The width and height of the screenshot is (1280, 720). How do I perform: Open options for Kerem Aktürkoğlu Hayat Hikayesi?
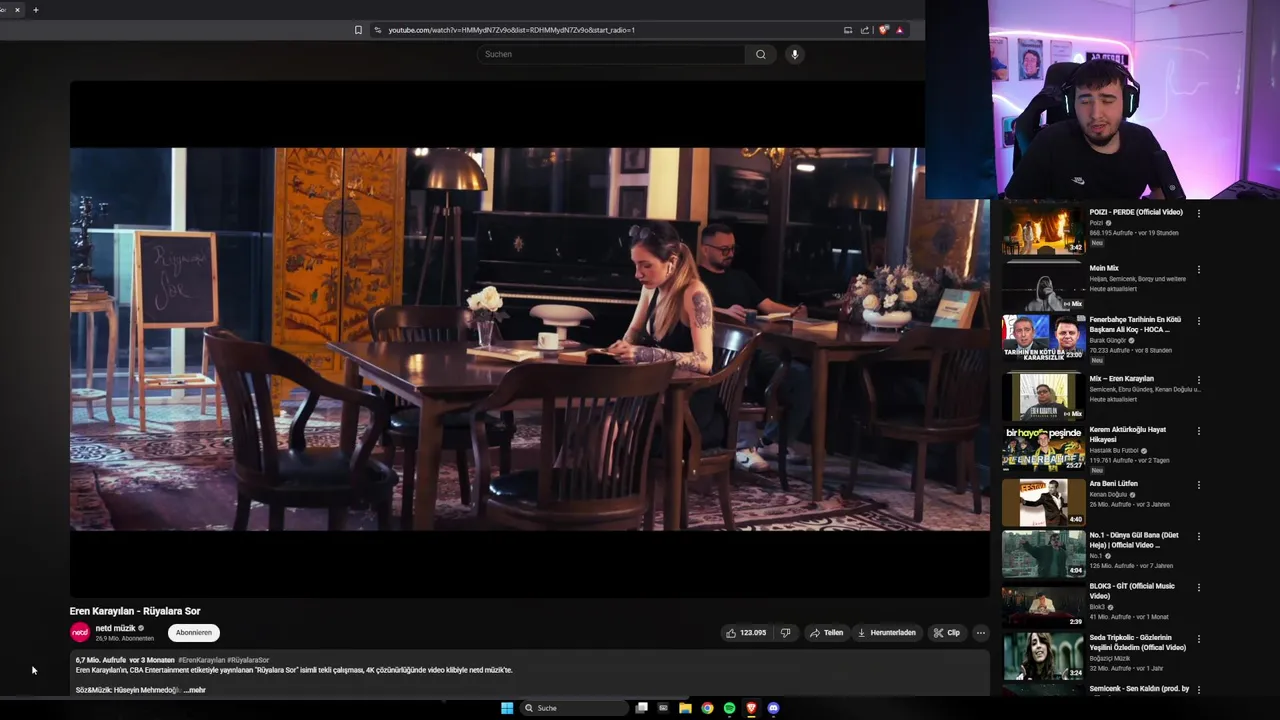coord(1198,431)
